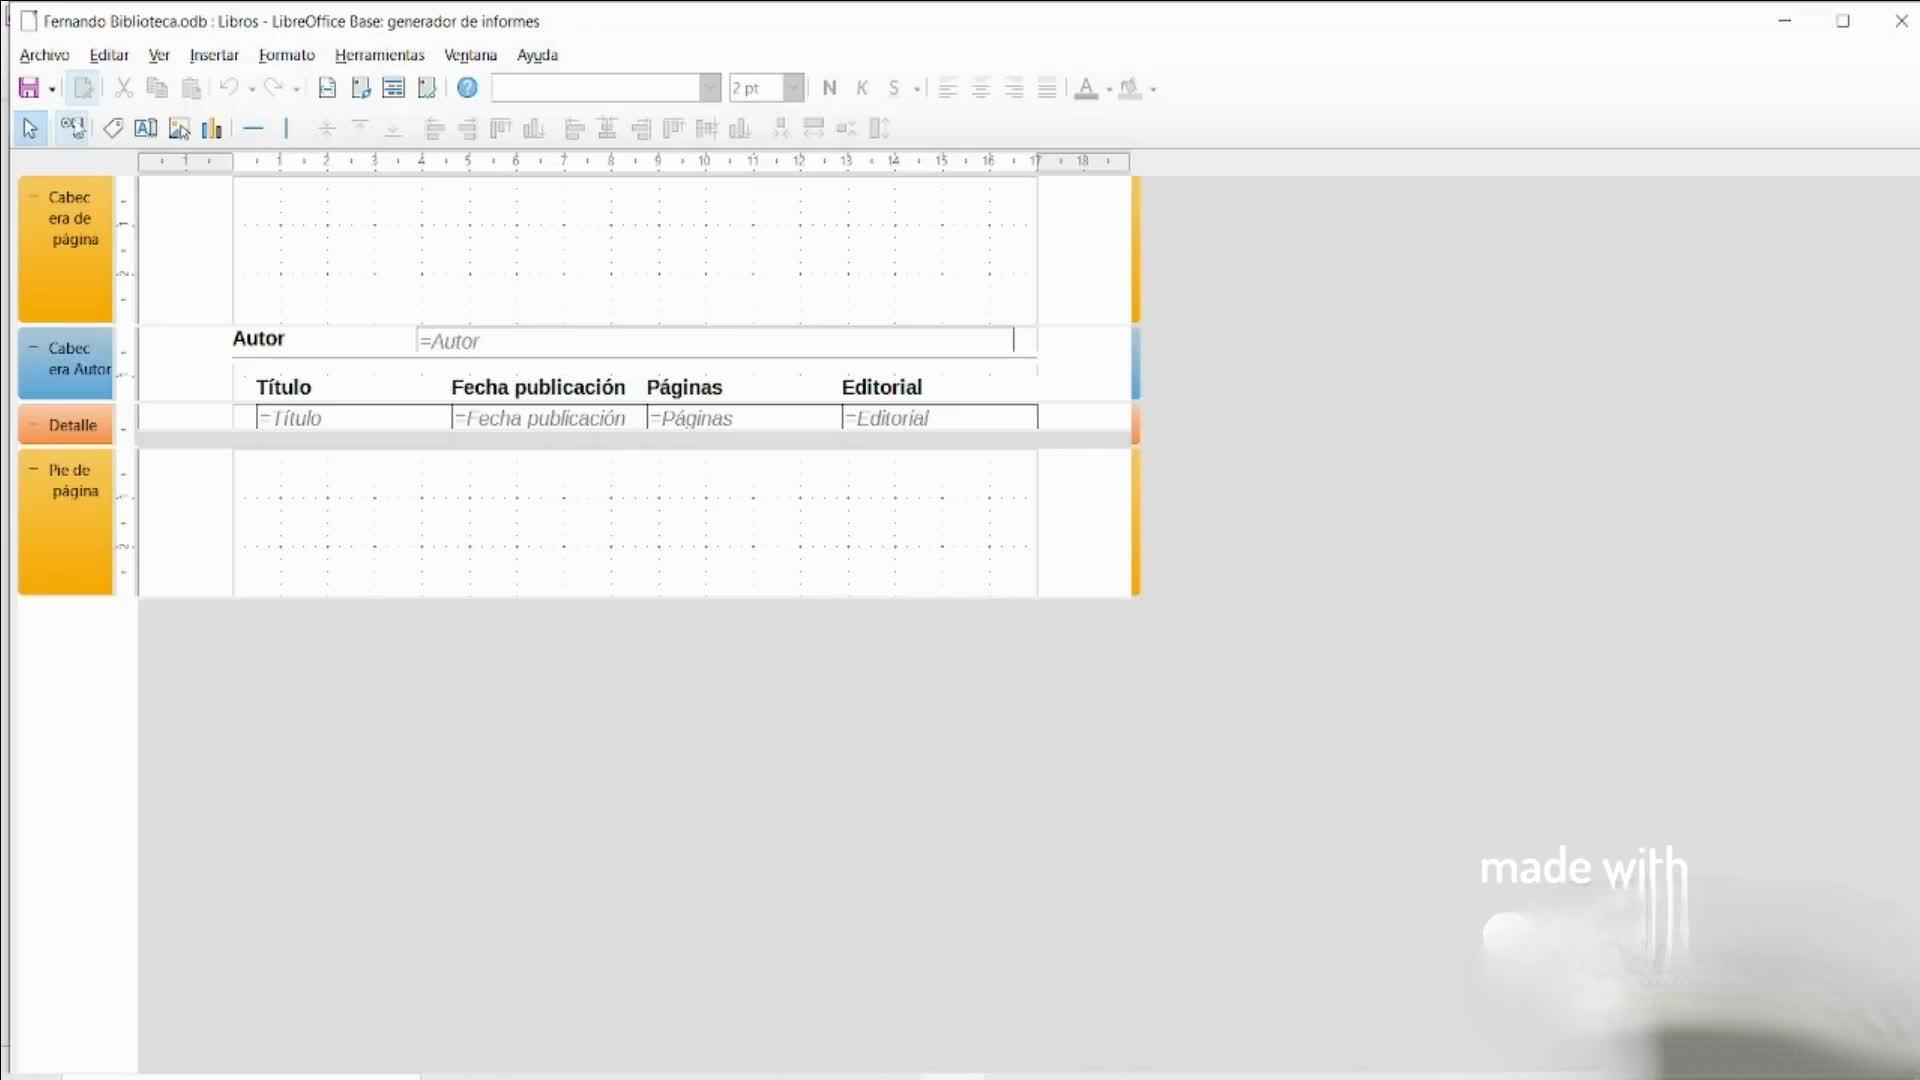This screenshot has height=1080, width=1920.
Task: Insert a chart into report
Action: (212, 128)
